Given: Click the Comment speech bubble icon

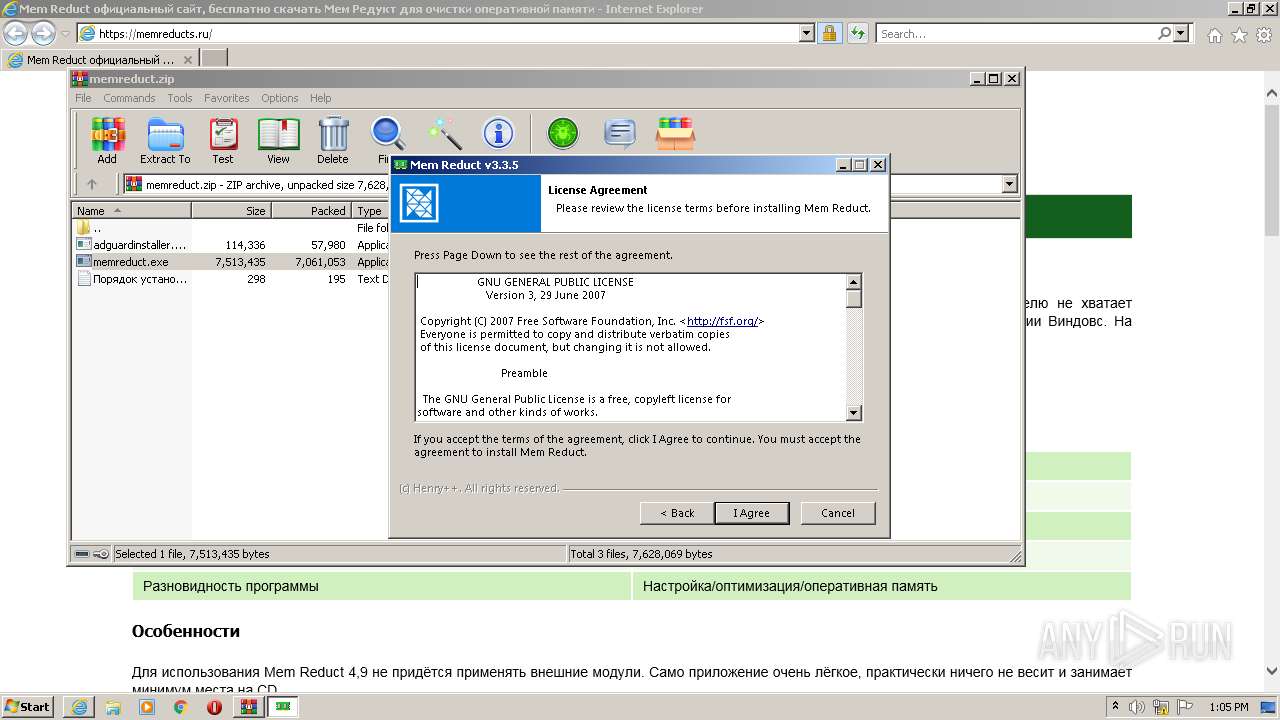Looking at the screenshot, I should click(x=620, y=134).
